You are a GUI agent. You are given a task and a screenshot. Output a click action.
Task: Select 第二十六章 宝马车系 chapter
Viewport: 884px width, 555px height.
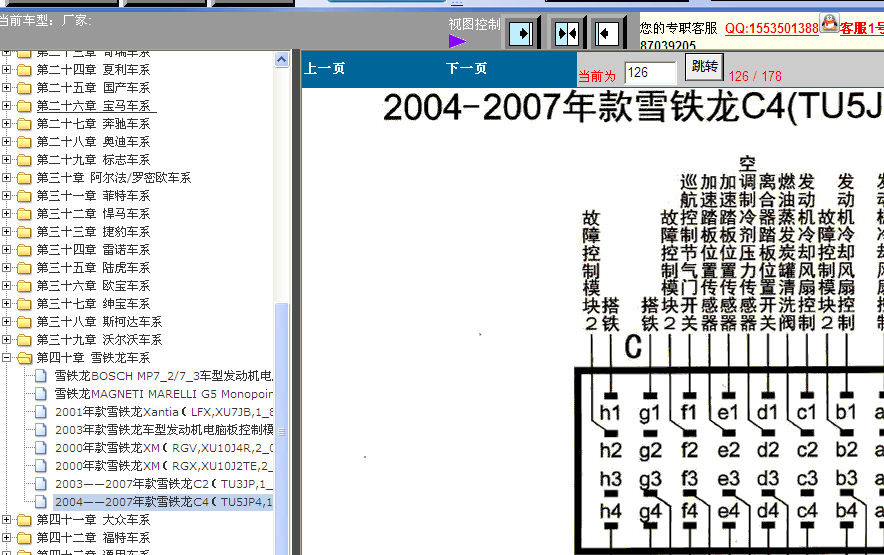[94, 105]
